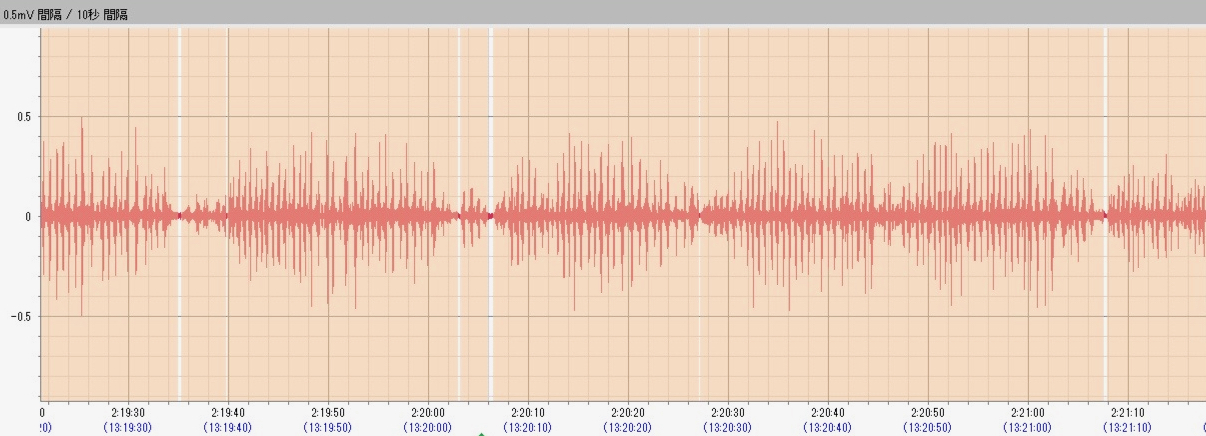
Task: Click the 2:19:30 time axis label
Action: [x=128, y=412]
